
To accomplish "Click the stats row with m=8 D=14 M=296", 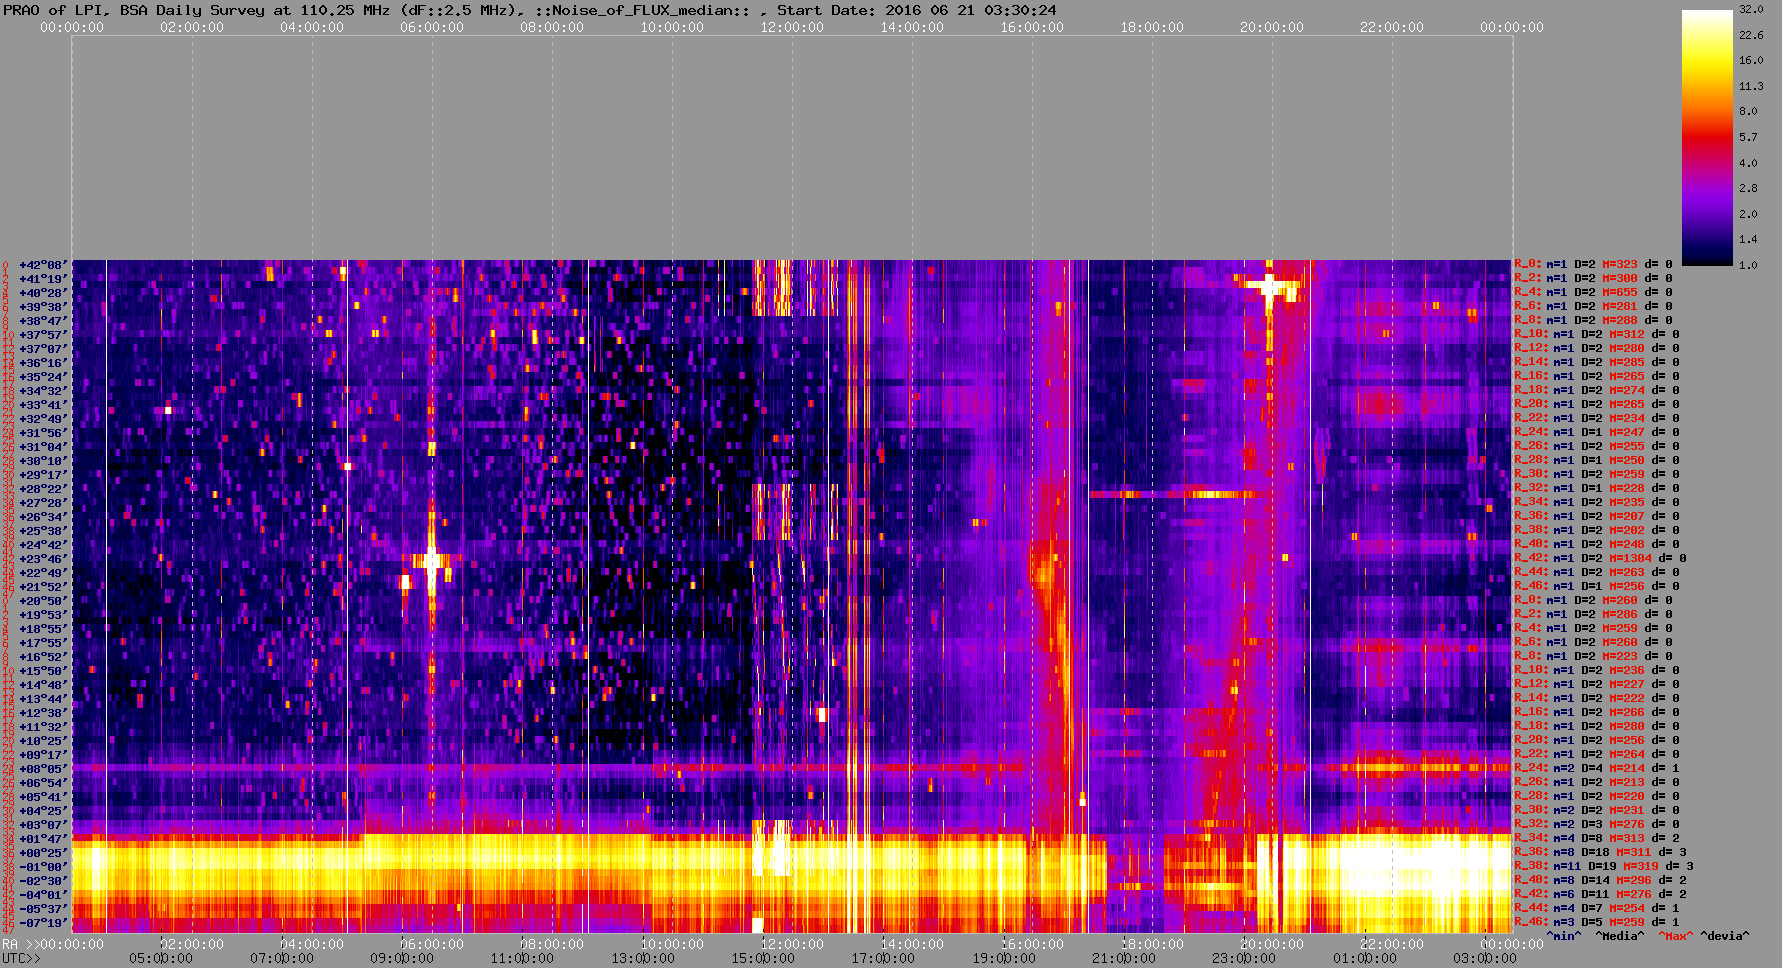I will point(1600,881).
